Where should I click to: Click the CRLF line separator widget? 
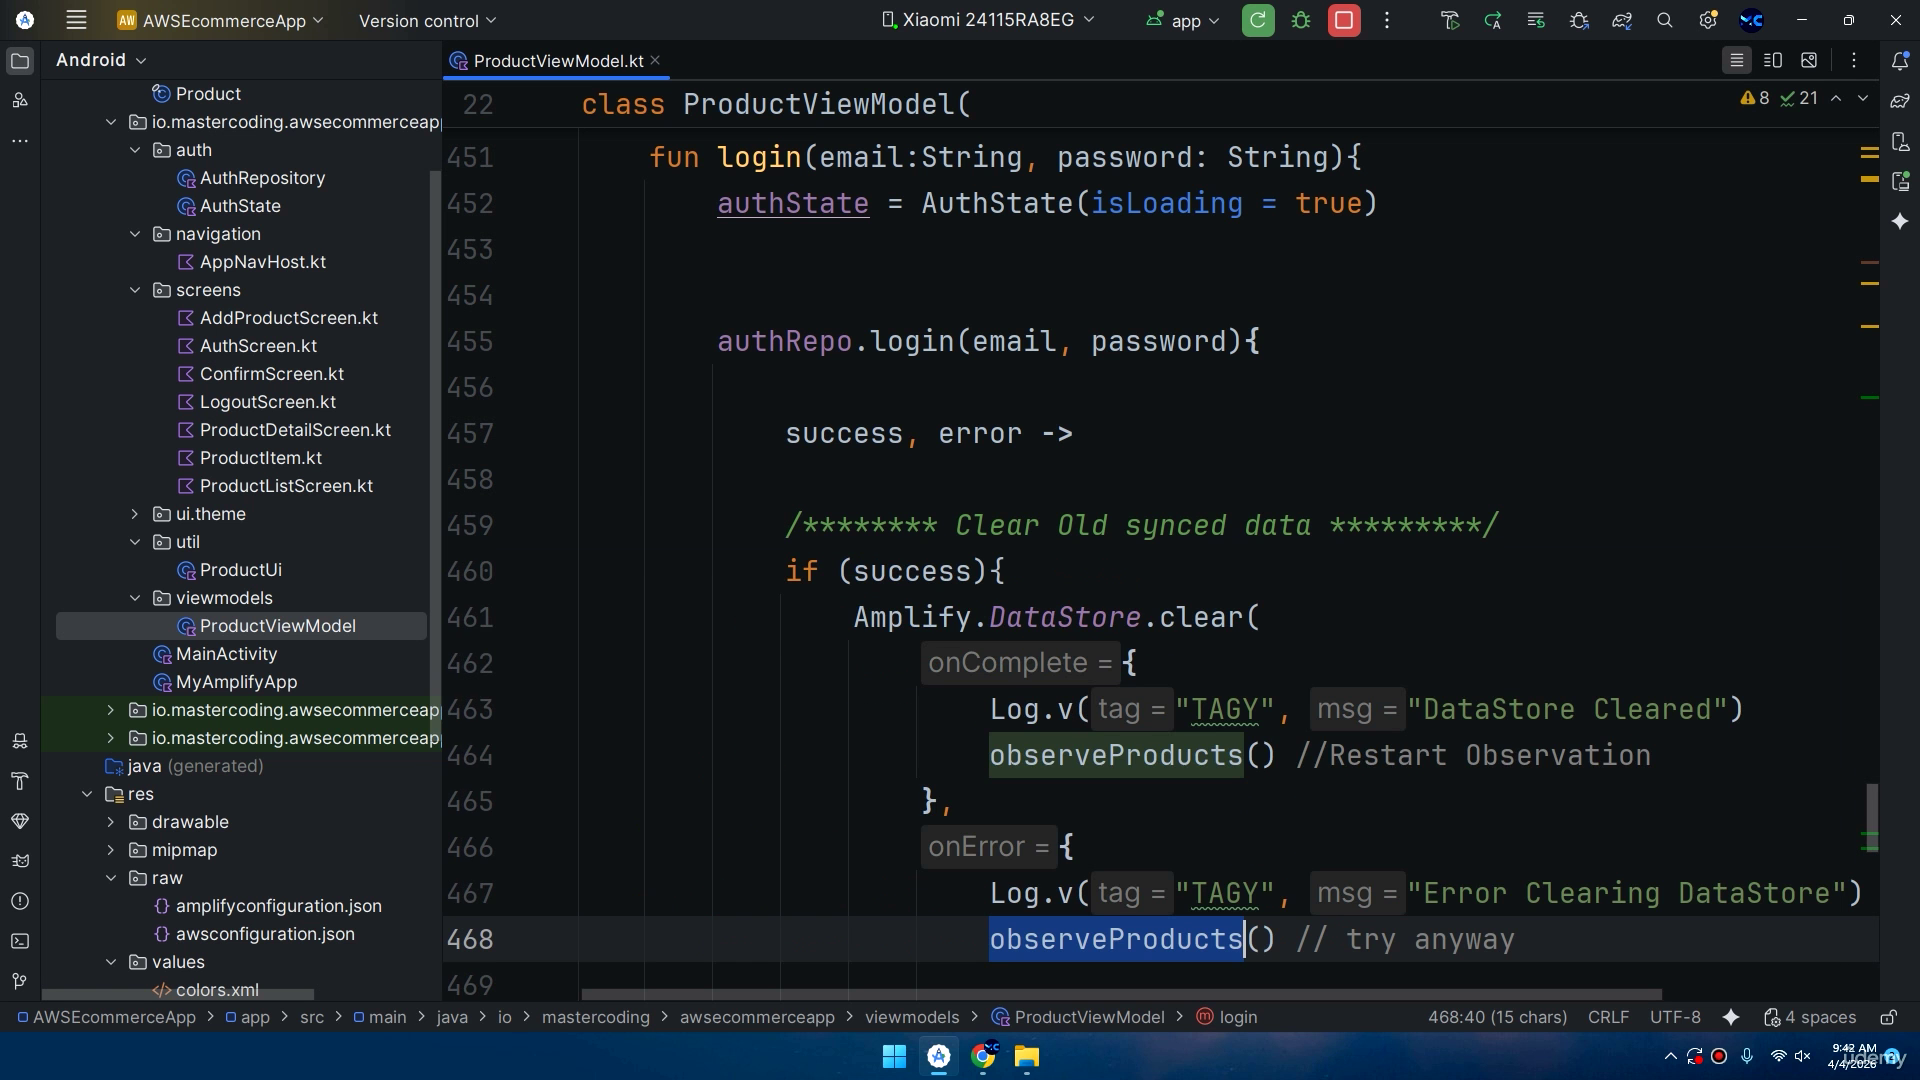point(1608,1017)
